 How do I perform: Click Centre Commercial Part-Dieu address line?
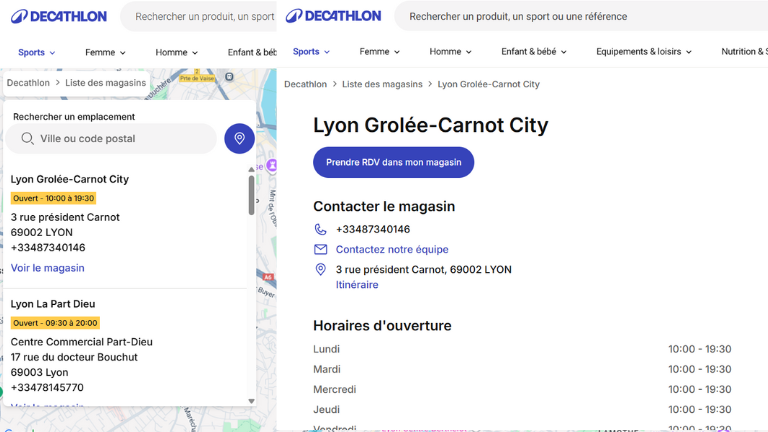[81, 342]
